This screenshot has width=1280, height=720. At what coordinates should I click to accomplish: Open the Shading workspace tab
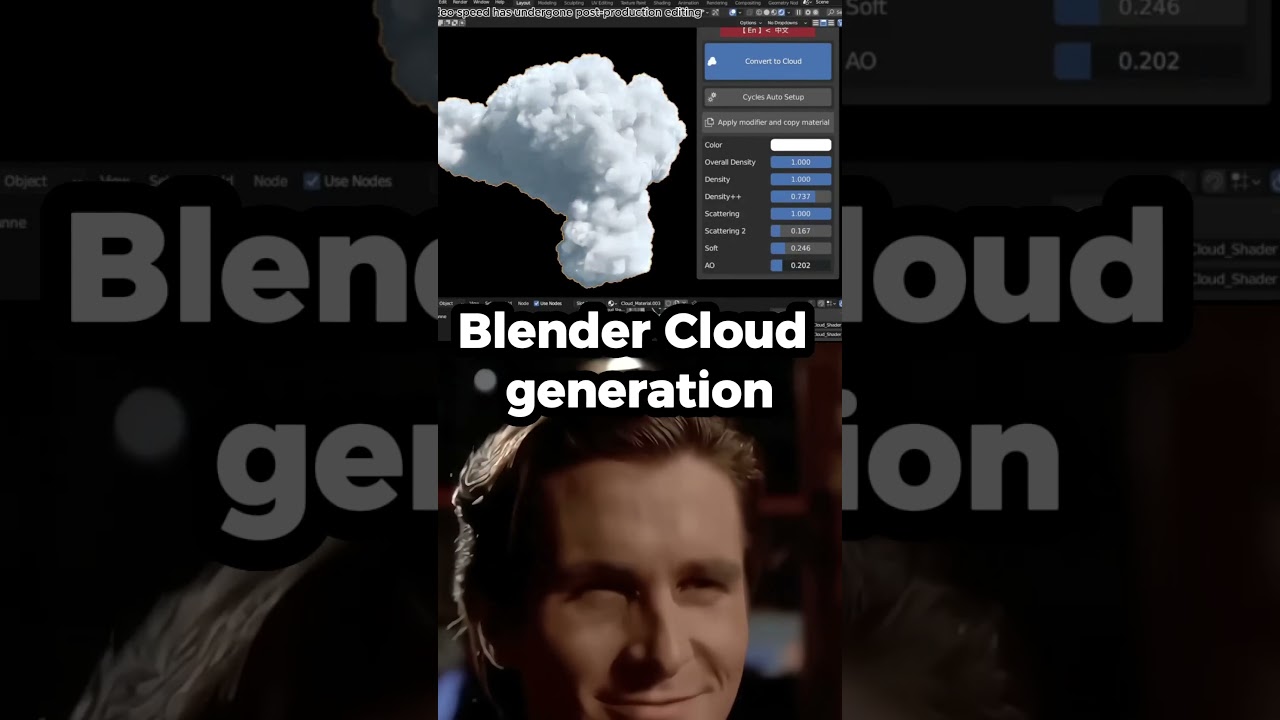click(x=662, y=3)
